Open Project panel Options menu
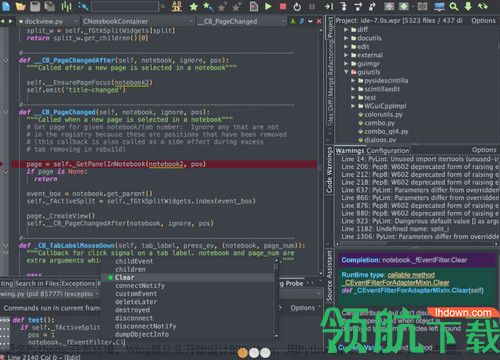The width and height of the screenshot is (500, 360). pos(483,21)
